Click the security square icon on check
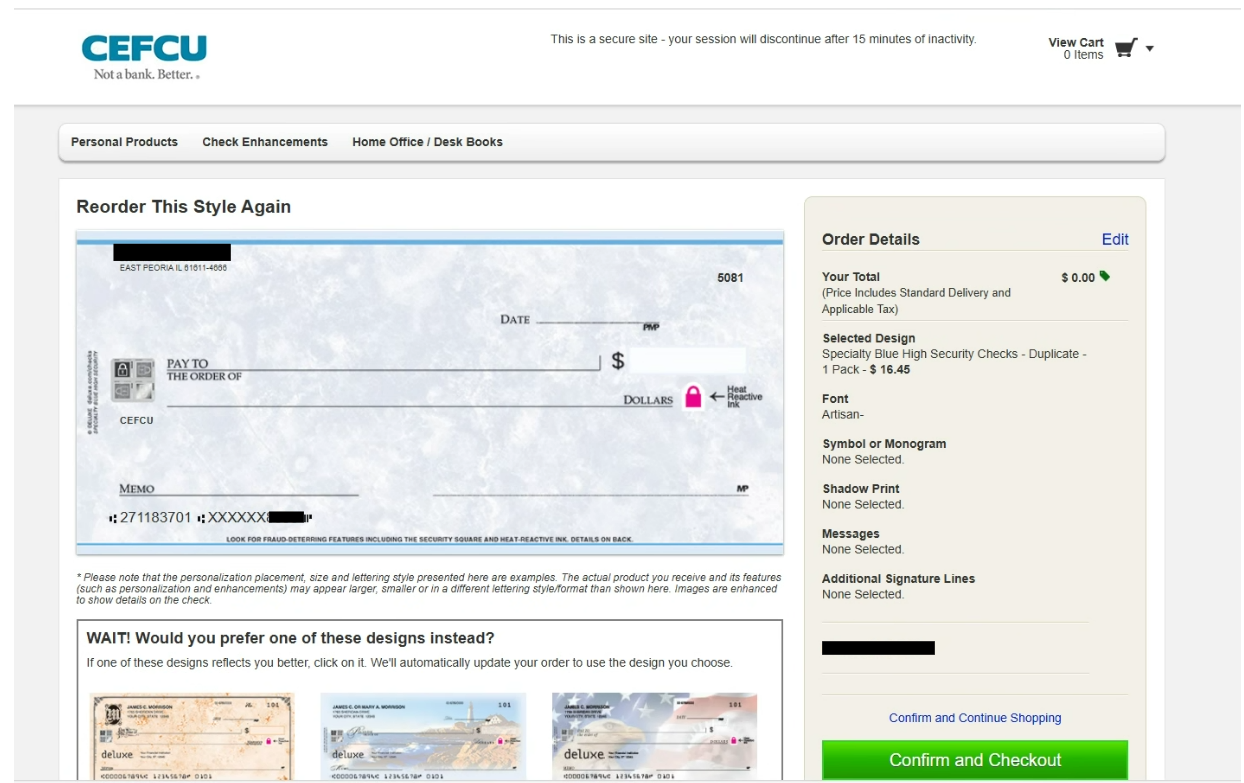This screenshot has height=783, width=1244. (x=133, y=380)
